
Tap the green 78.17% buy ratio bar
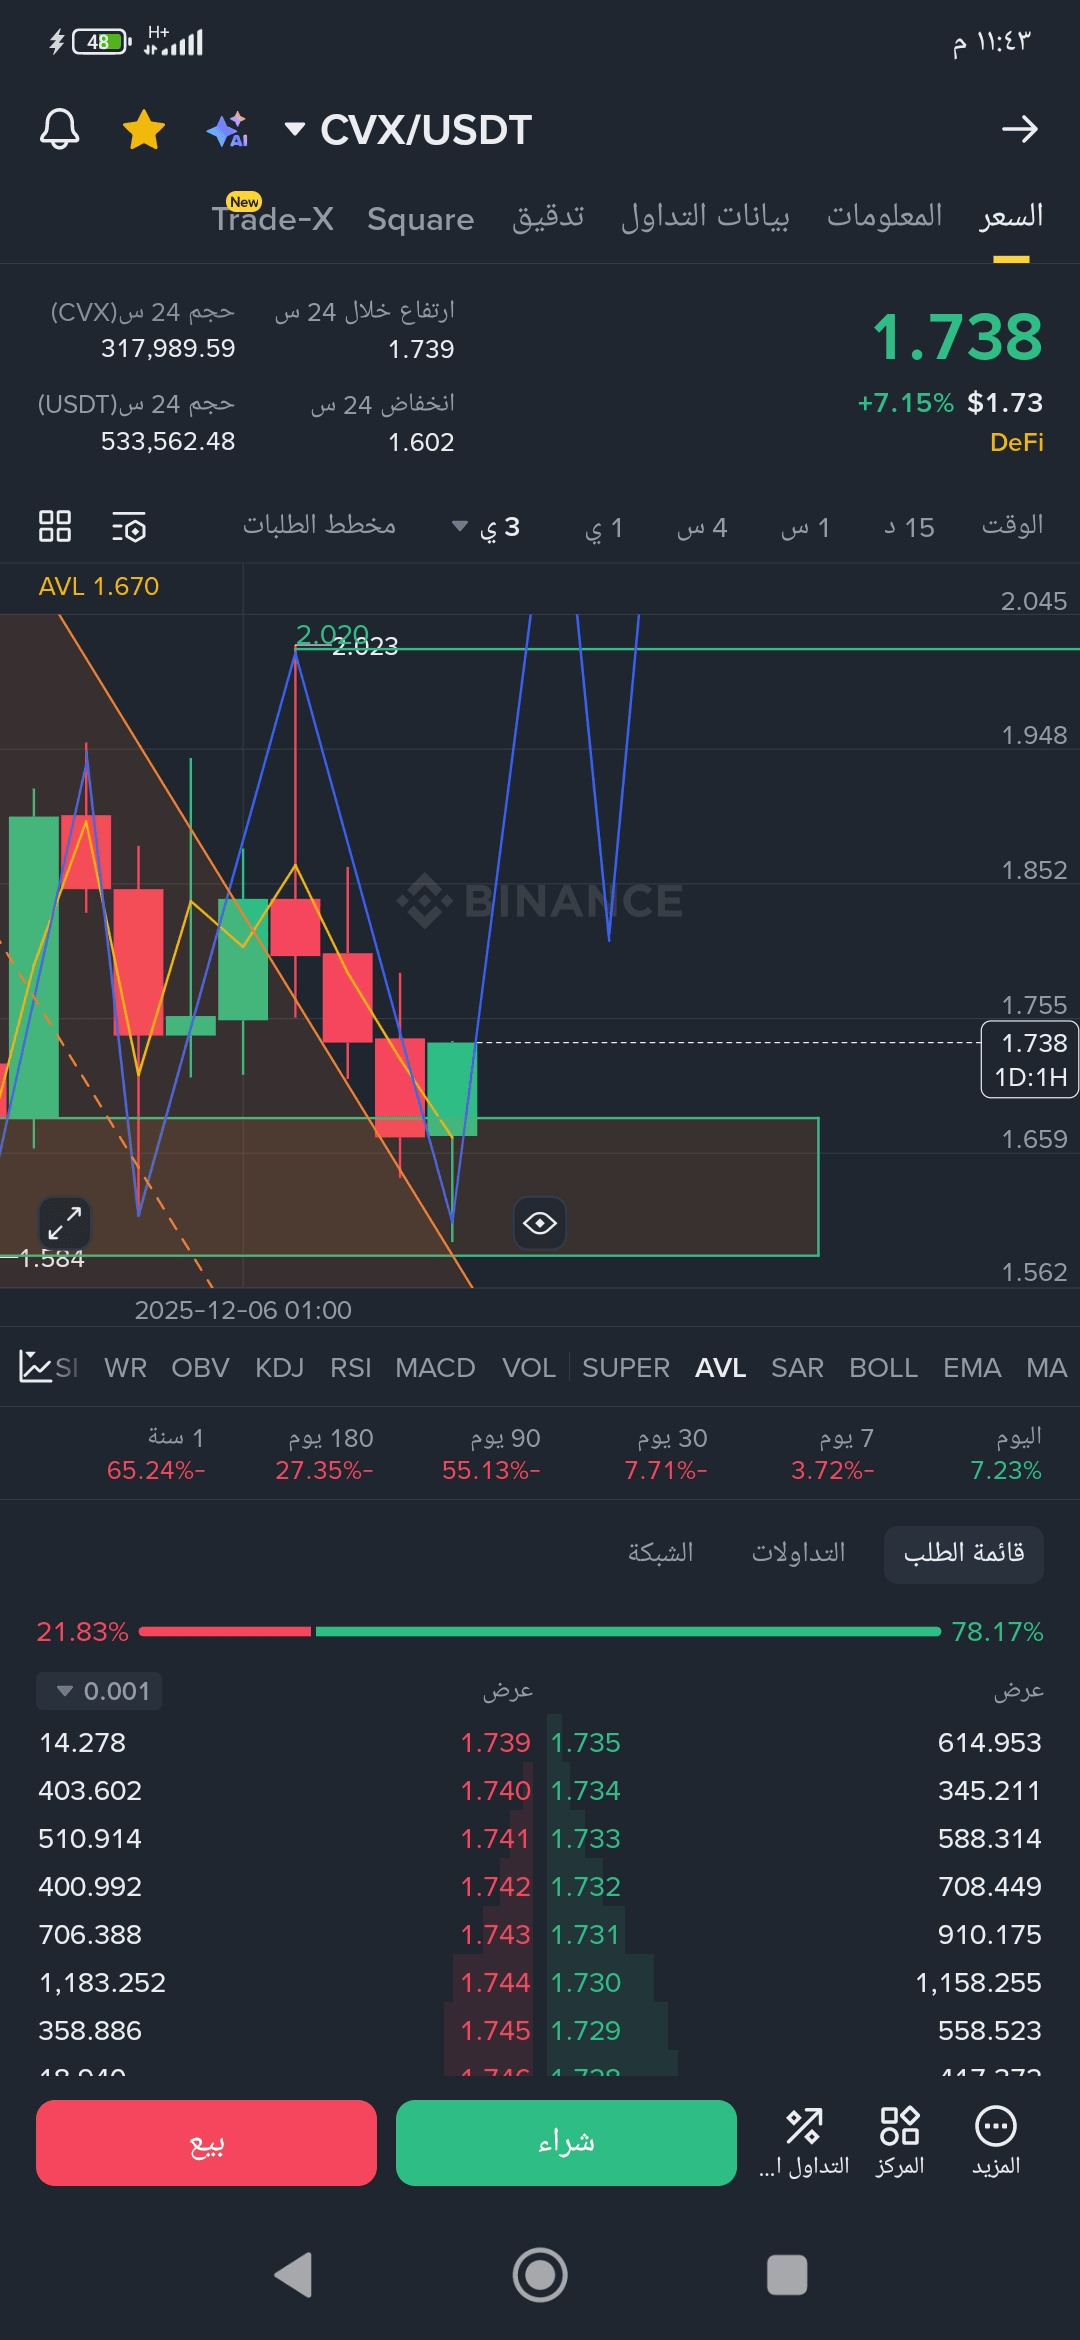tap(628, 1632)
